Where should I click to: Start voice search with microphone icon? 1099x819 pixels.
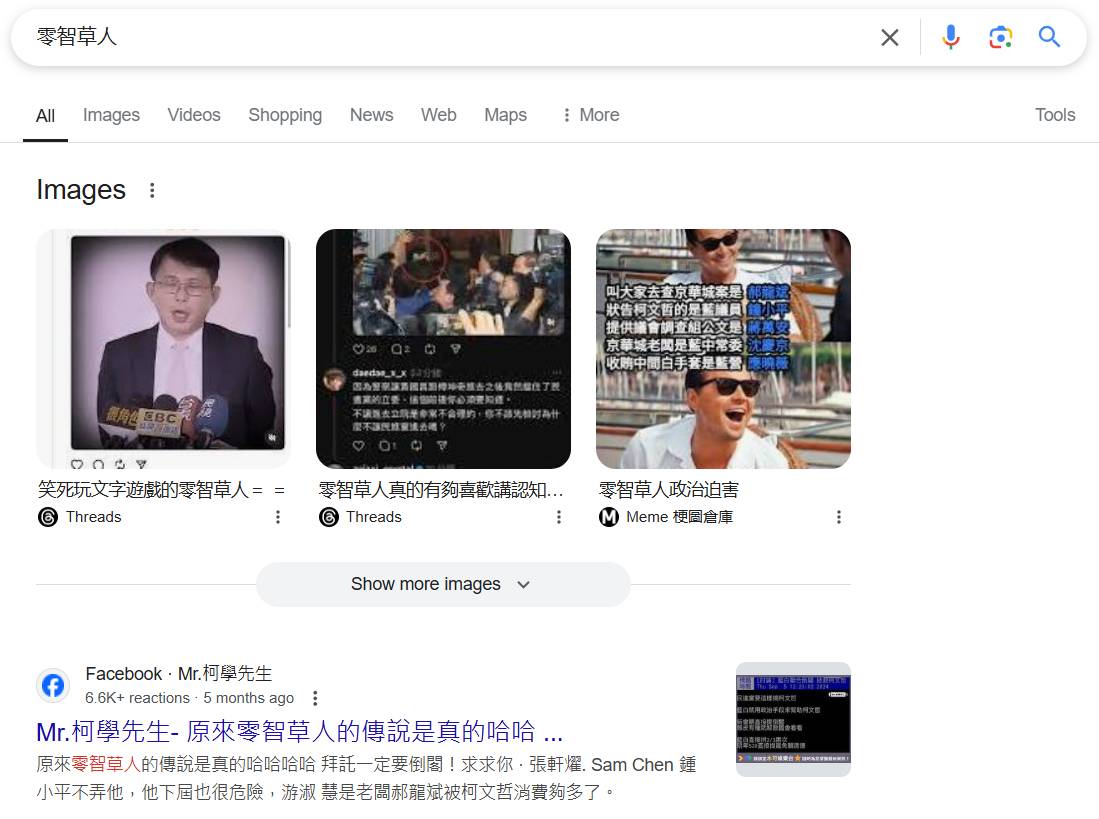click(950, 38)
